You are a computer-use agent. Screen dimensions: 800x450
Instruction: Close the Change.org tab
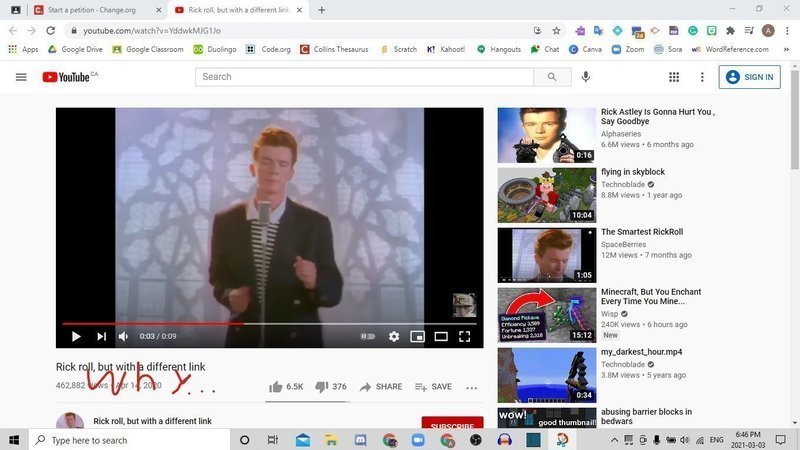pyautogui.click(x=158, y=10)
